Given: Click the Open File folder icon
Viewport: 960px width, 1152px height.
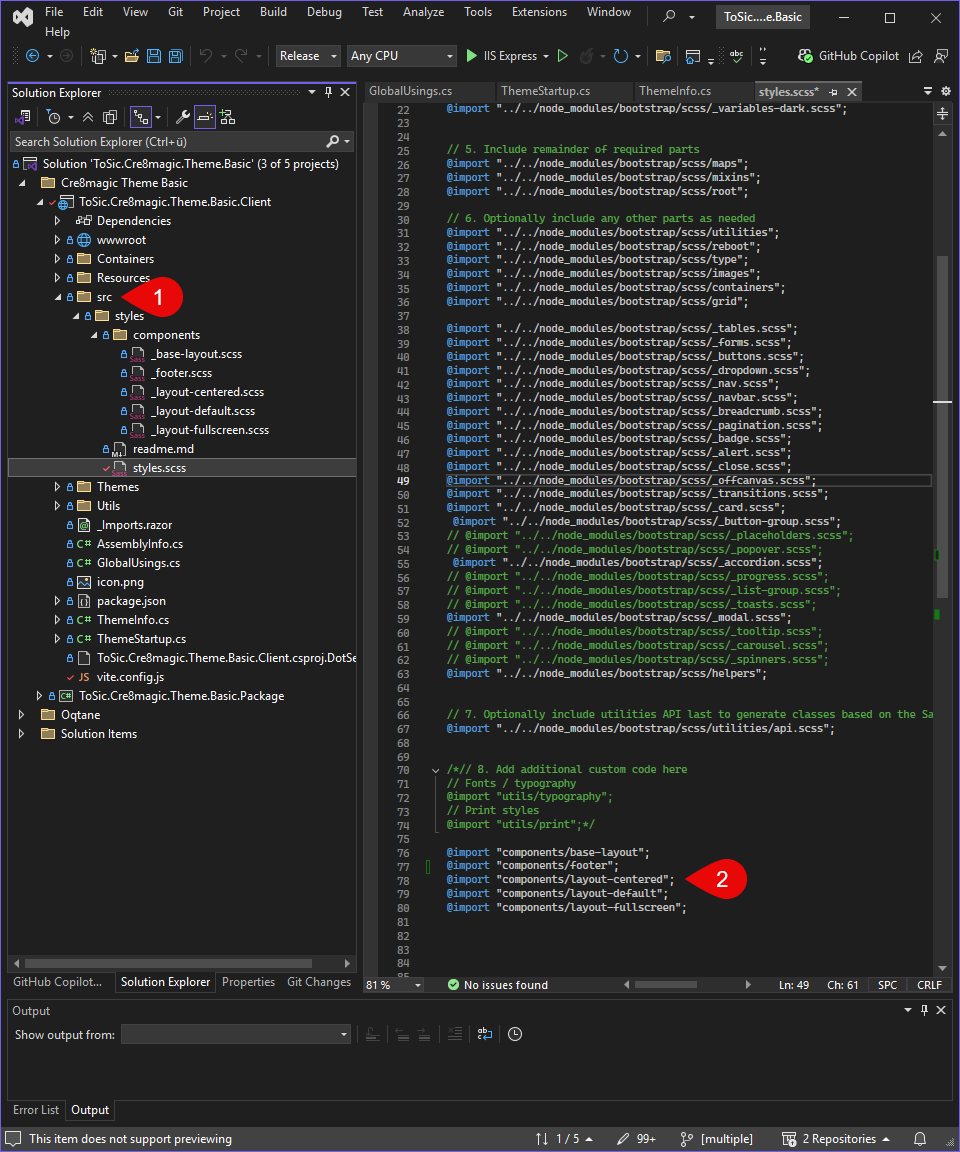Looking at the screenshot, I should click(x=132, y=56).
